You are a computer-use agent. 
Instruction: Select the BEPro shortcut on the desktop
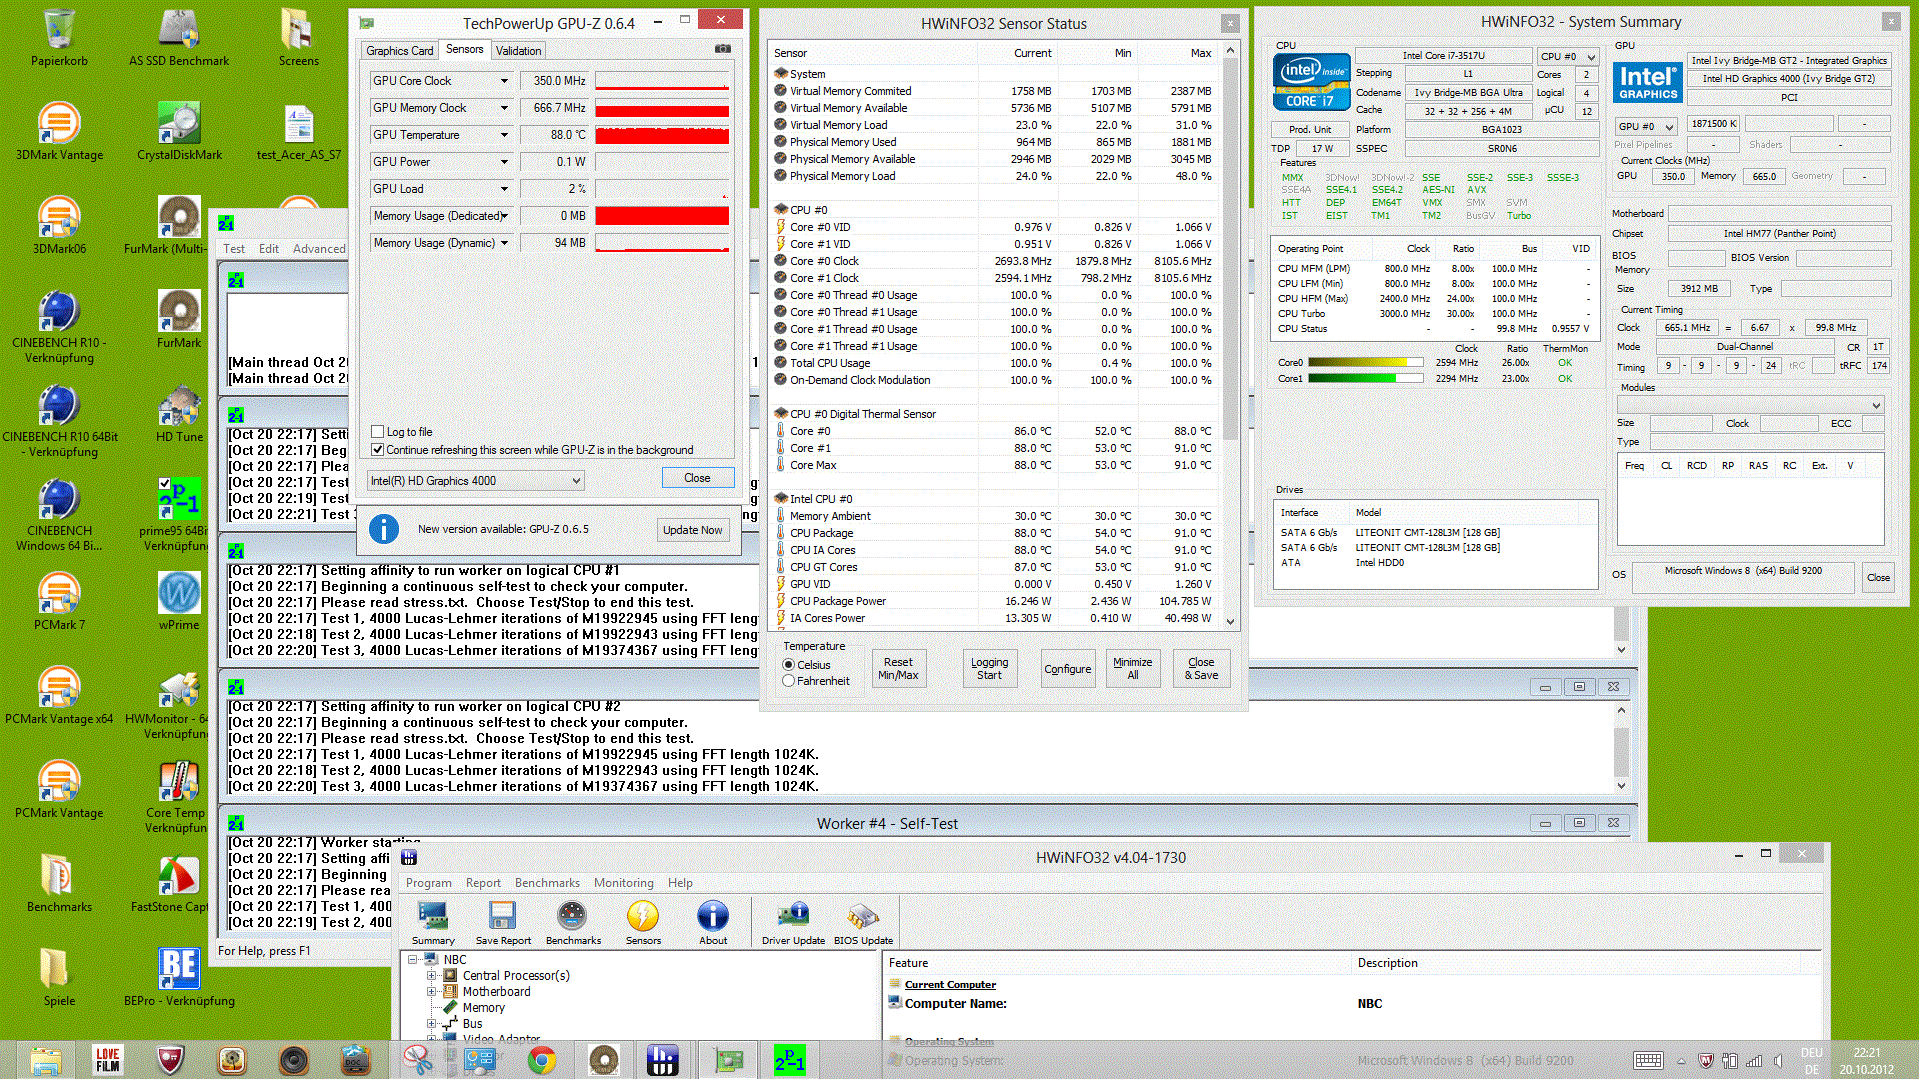click(x=179, y=978)
